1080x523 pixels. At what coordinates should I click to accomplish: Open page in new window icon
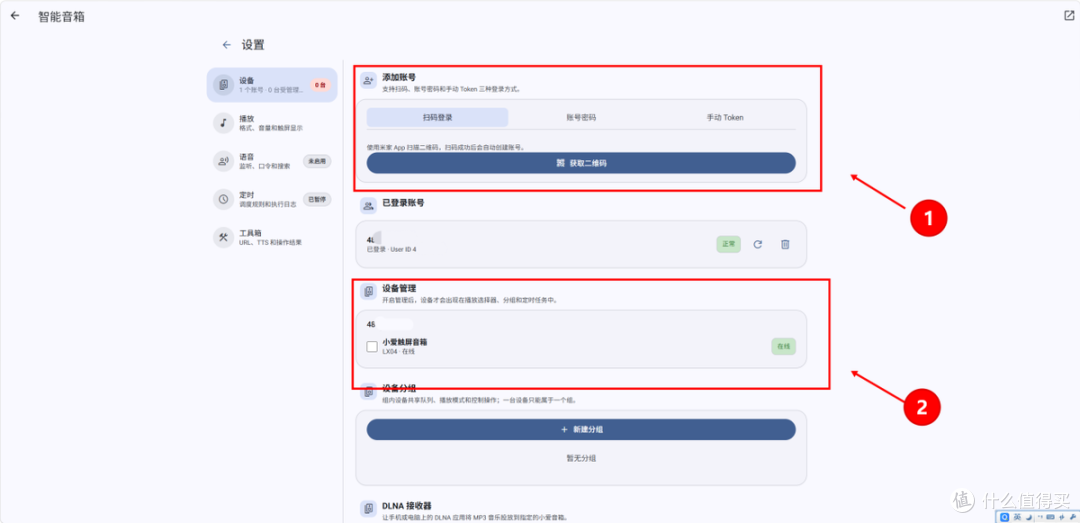pos(1069,16)
